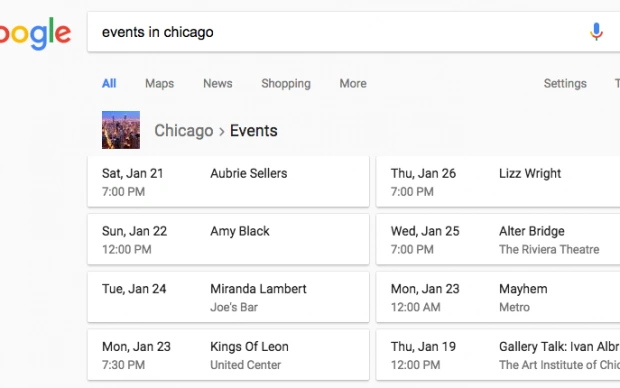The height and width of the screenshot is (388, 620).
Task: Open the Kings Of Leon United Center event
Action: 229,355
